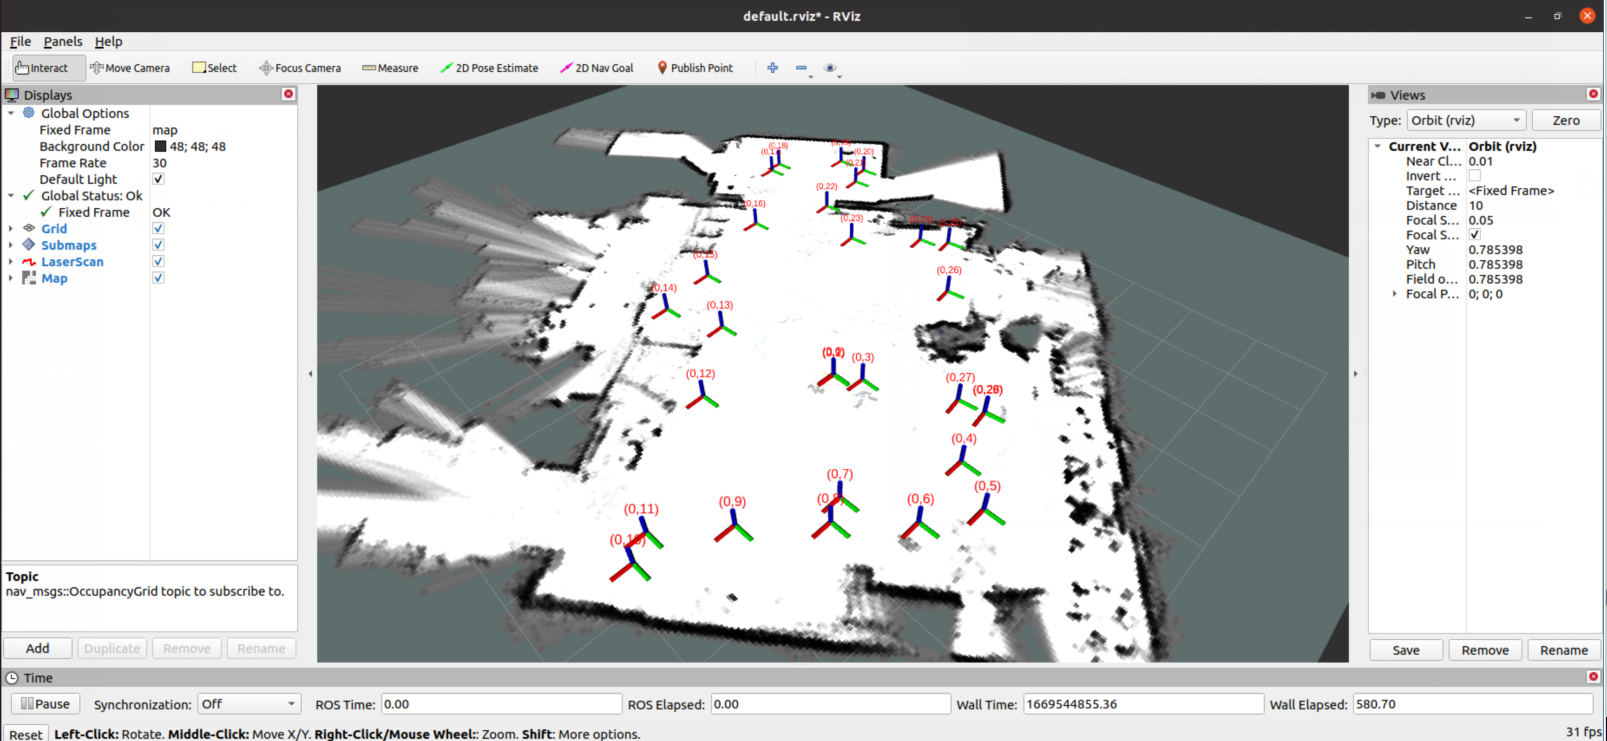Viewport: 1607px width, 741px height.
Task: Uncheck the Grid display checkbox
Action: pos(158,229)
